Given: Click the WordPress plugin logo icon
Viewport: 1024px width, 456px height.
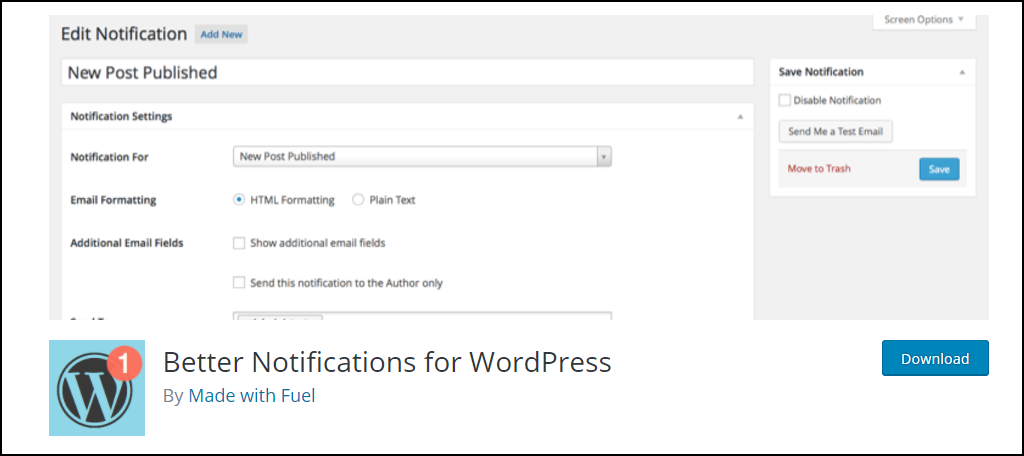Looking at the screenshot, I should [97, 387].
